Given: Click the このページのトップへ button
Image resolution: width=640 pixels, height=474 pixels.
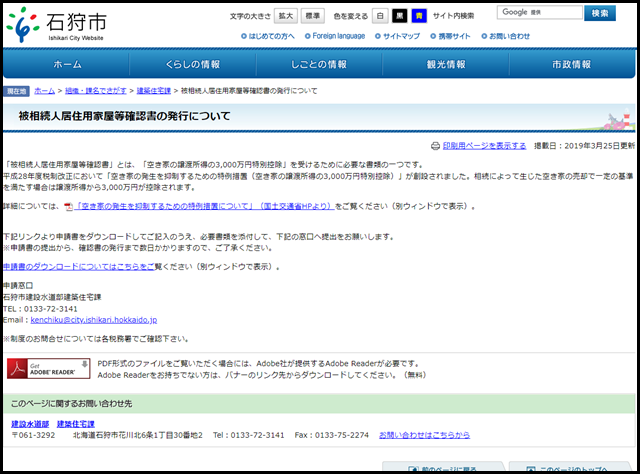Looking at the screenshot, I should [570, 468].
